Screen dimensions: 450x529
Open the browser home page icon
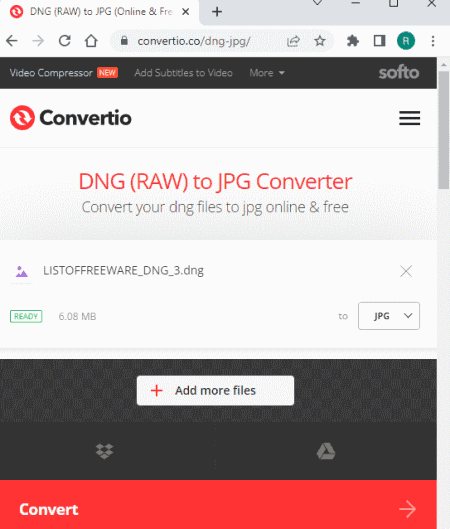pos(91,41)
